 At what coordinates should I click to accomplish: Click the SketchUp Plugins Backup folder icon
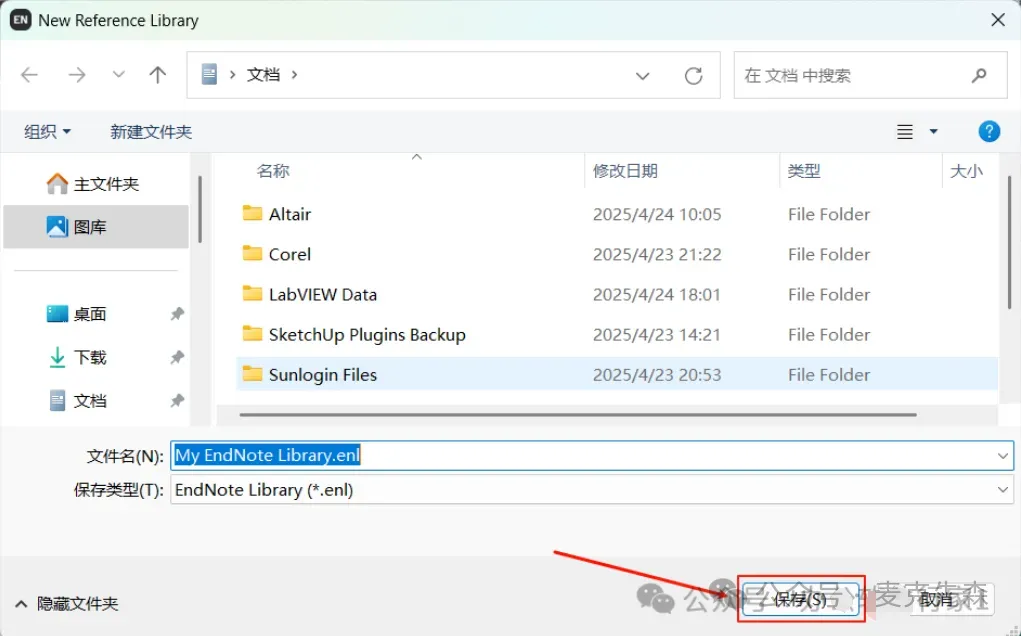pos(252,334)
